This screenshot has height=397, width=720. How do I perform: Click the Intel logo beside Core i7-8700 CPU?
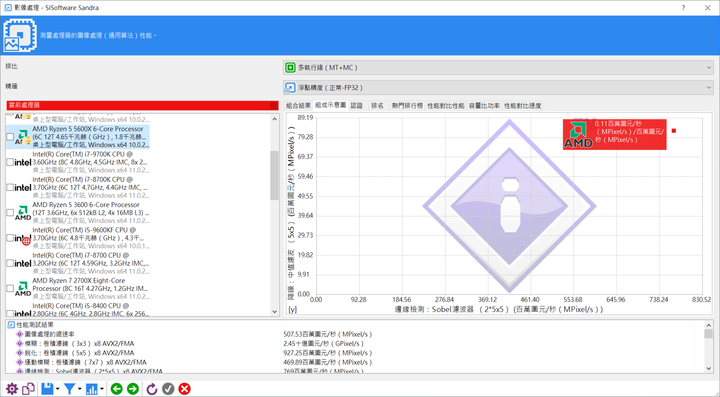click(23, 263)
